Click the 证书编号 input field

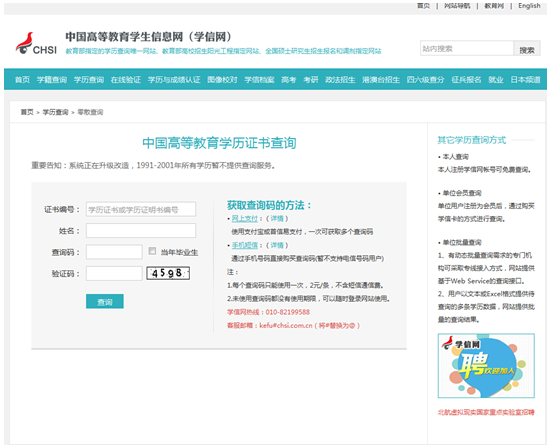click(141, 209)
